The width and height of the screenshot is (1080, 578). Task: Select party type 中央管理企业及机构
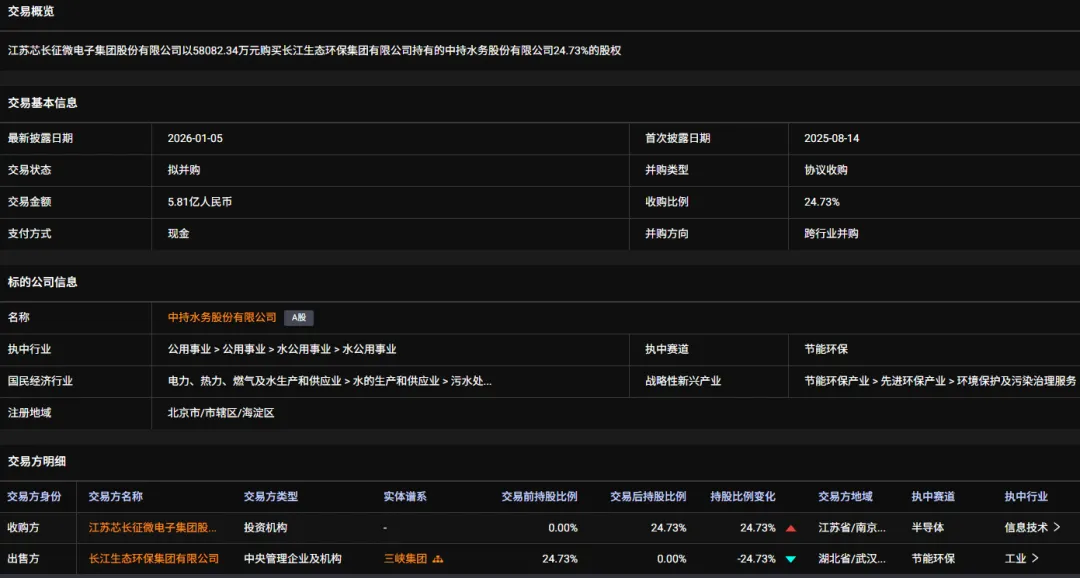293,559
